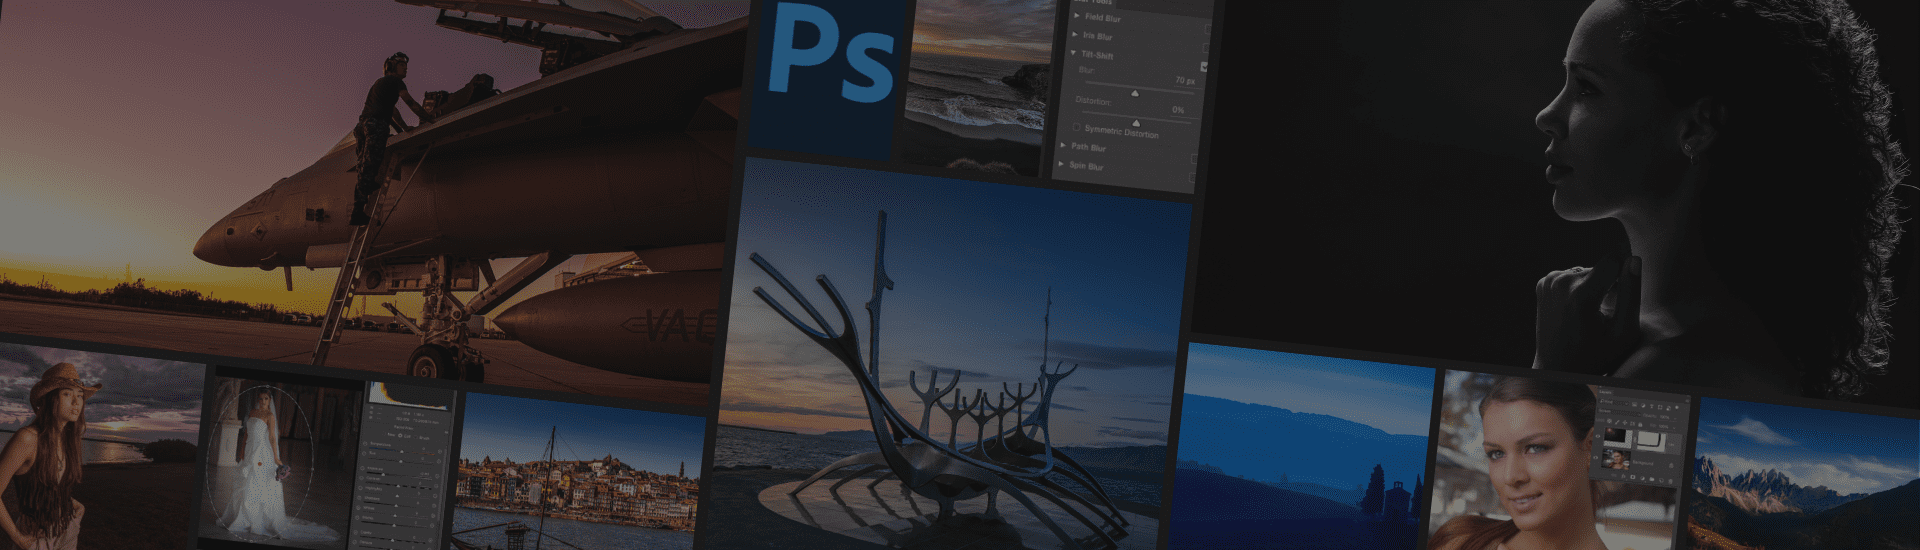Adjust the Tilt-Shift Blur slider handle
This screenshot has height=550, width=1920.
(1135, 93)
